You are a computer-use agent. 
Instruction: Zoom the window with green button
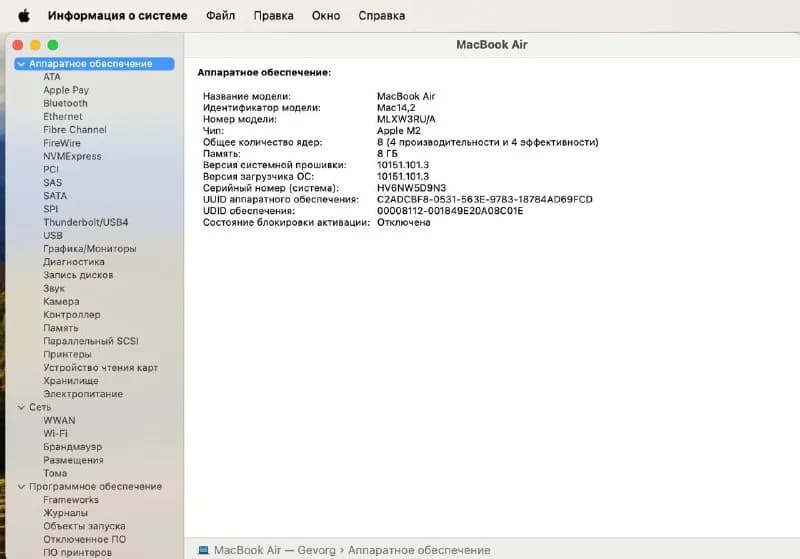53,45
